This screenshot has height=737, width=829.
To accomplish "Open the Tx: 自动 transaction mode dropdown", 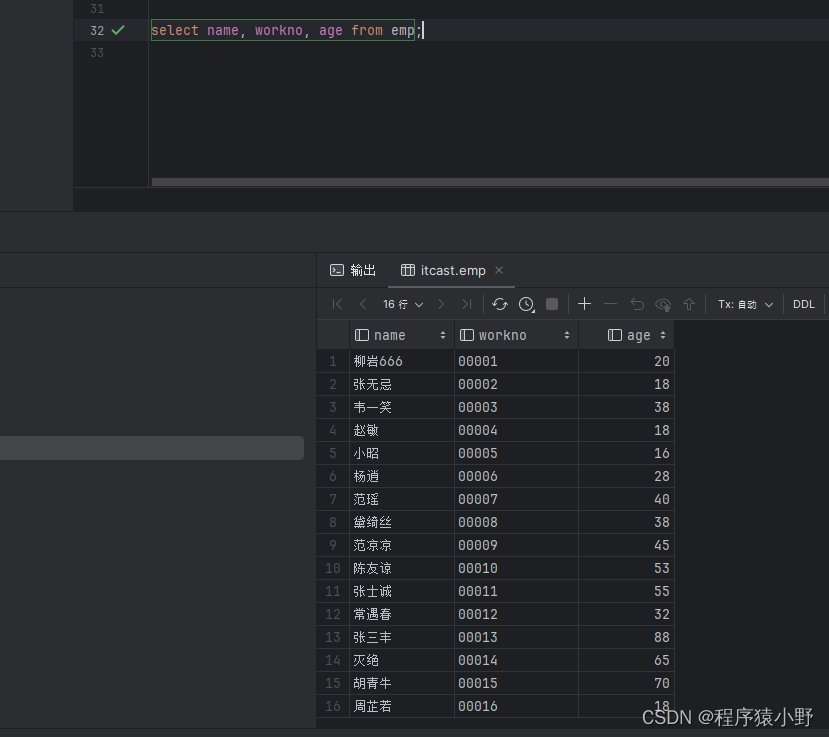I will tap(744, 304).
